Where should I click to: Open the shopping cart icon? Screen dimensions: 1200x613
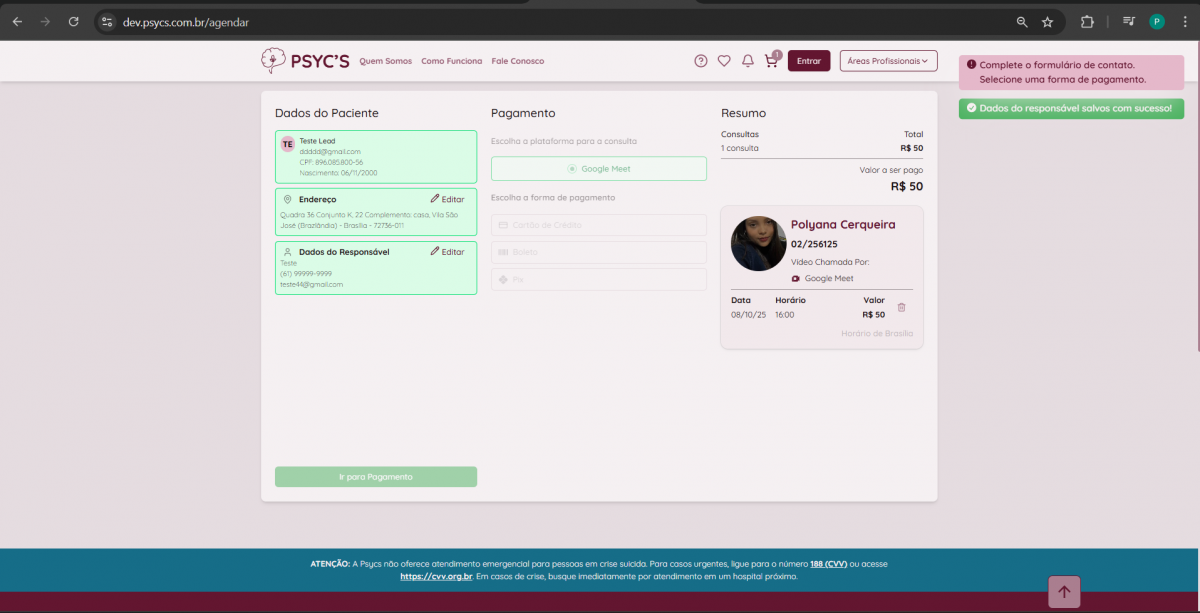pos(771,61)
